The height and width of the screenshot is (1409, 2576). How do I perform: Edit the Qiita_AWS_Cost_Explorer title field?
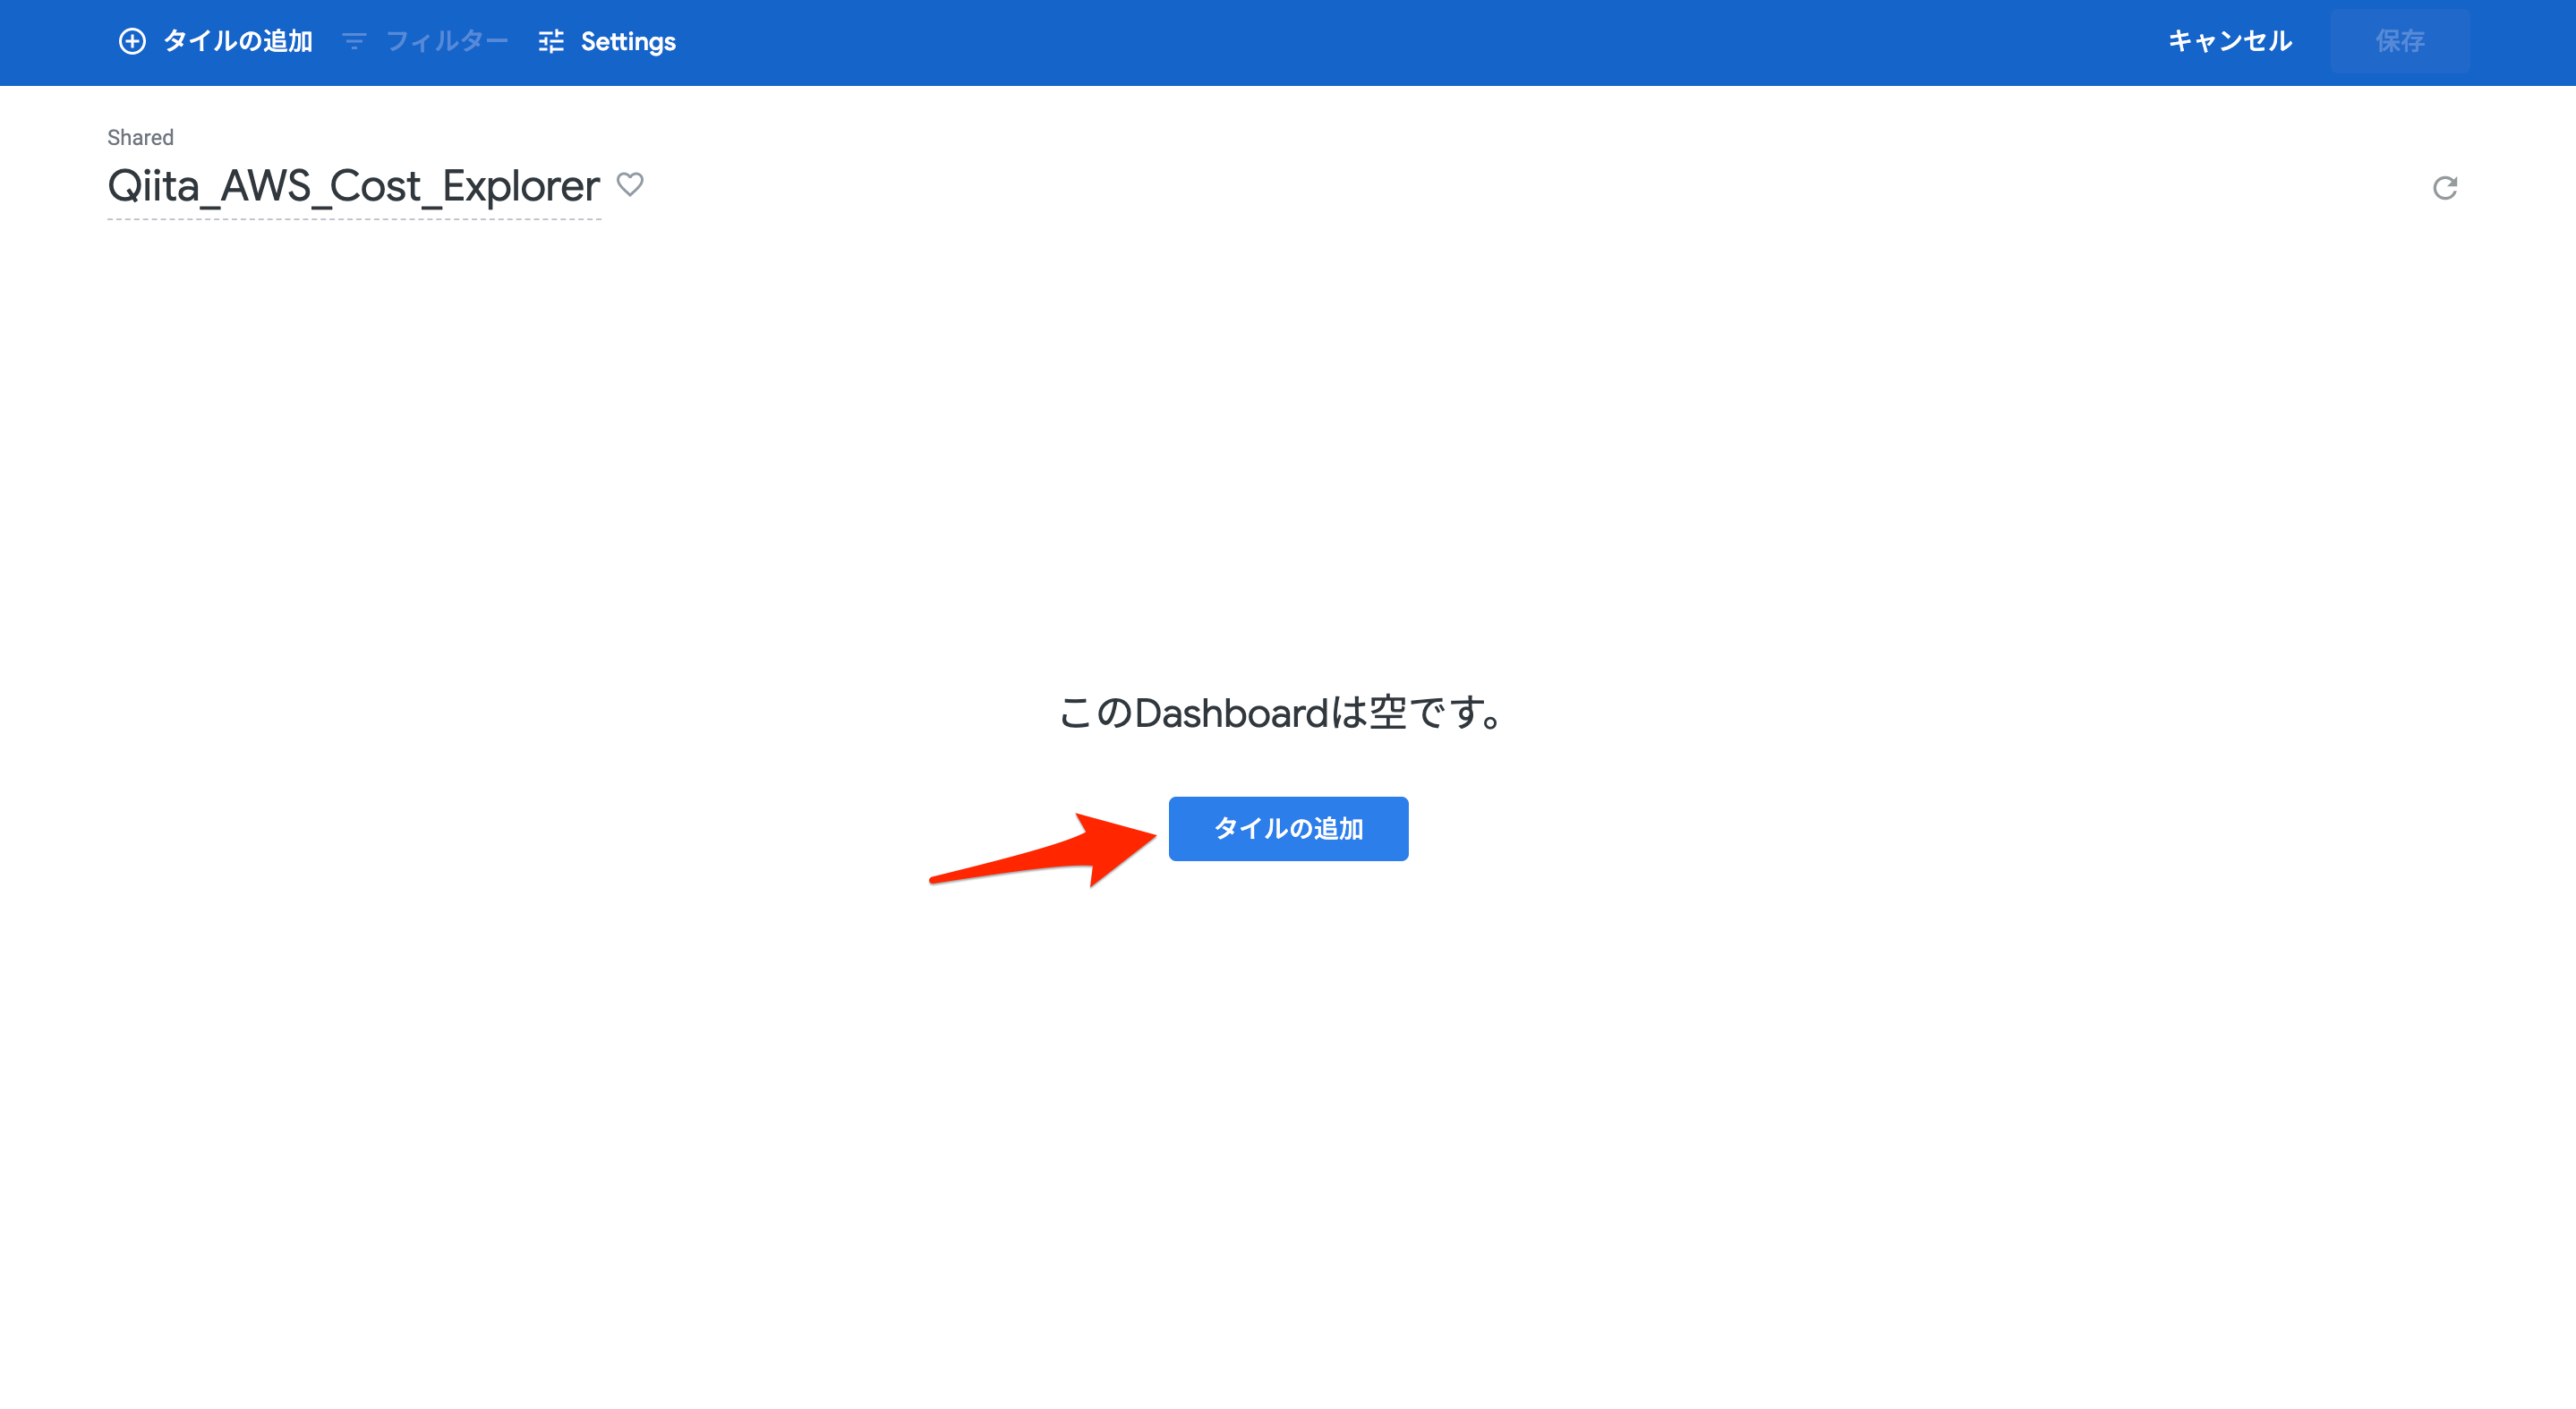354,187
